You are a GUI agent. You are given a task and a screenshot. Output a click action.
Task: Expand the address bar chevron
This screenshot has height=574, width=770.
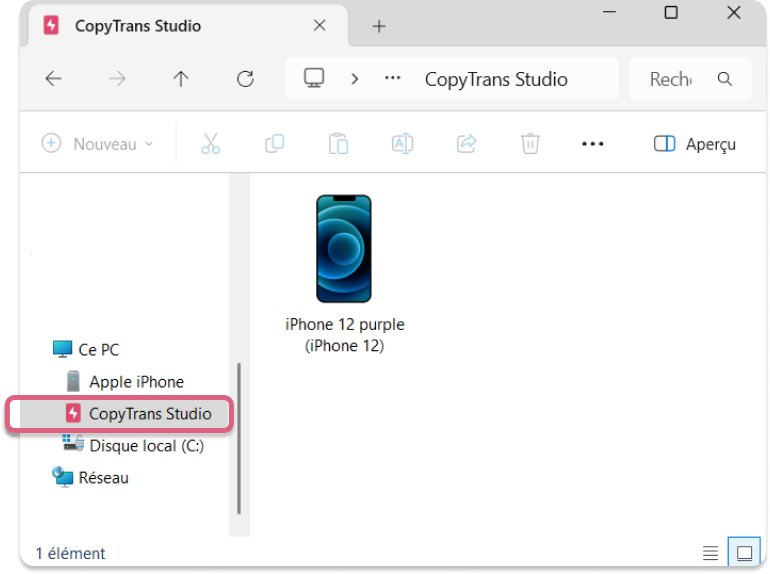click(355, 79)
